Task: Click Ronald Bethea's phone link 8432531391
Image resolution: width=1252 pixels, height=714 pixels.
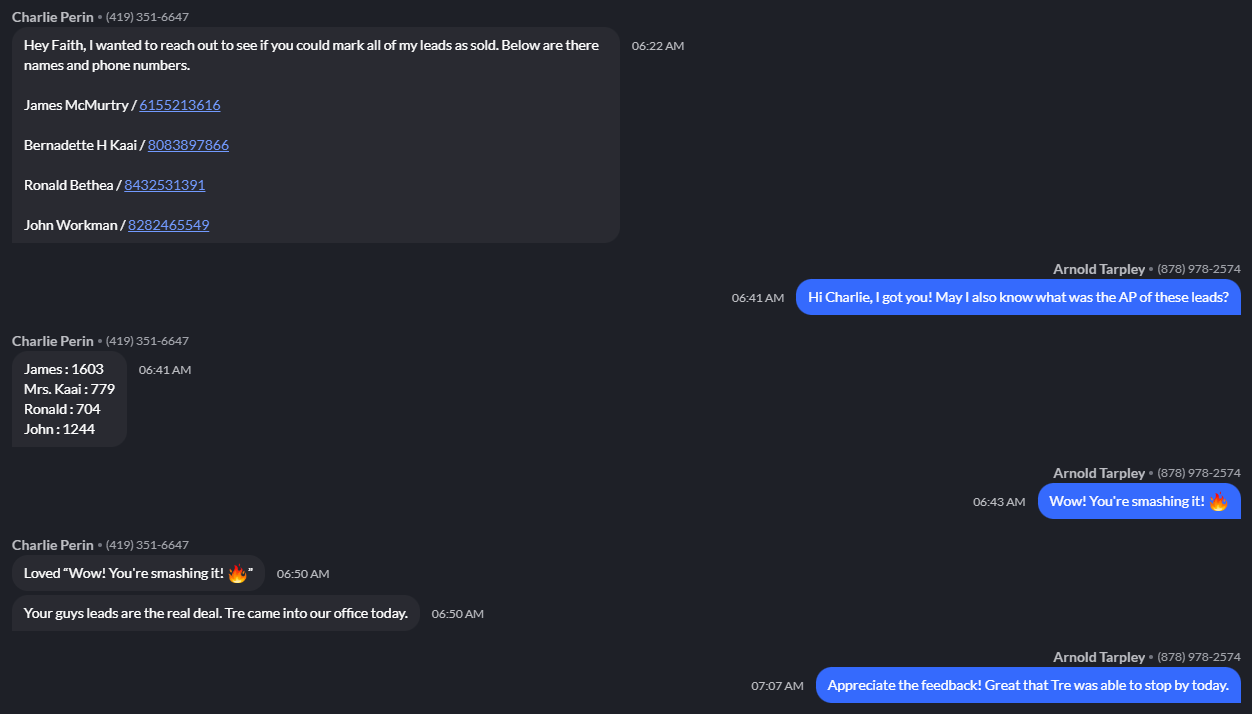Action: pos(164,185)
